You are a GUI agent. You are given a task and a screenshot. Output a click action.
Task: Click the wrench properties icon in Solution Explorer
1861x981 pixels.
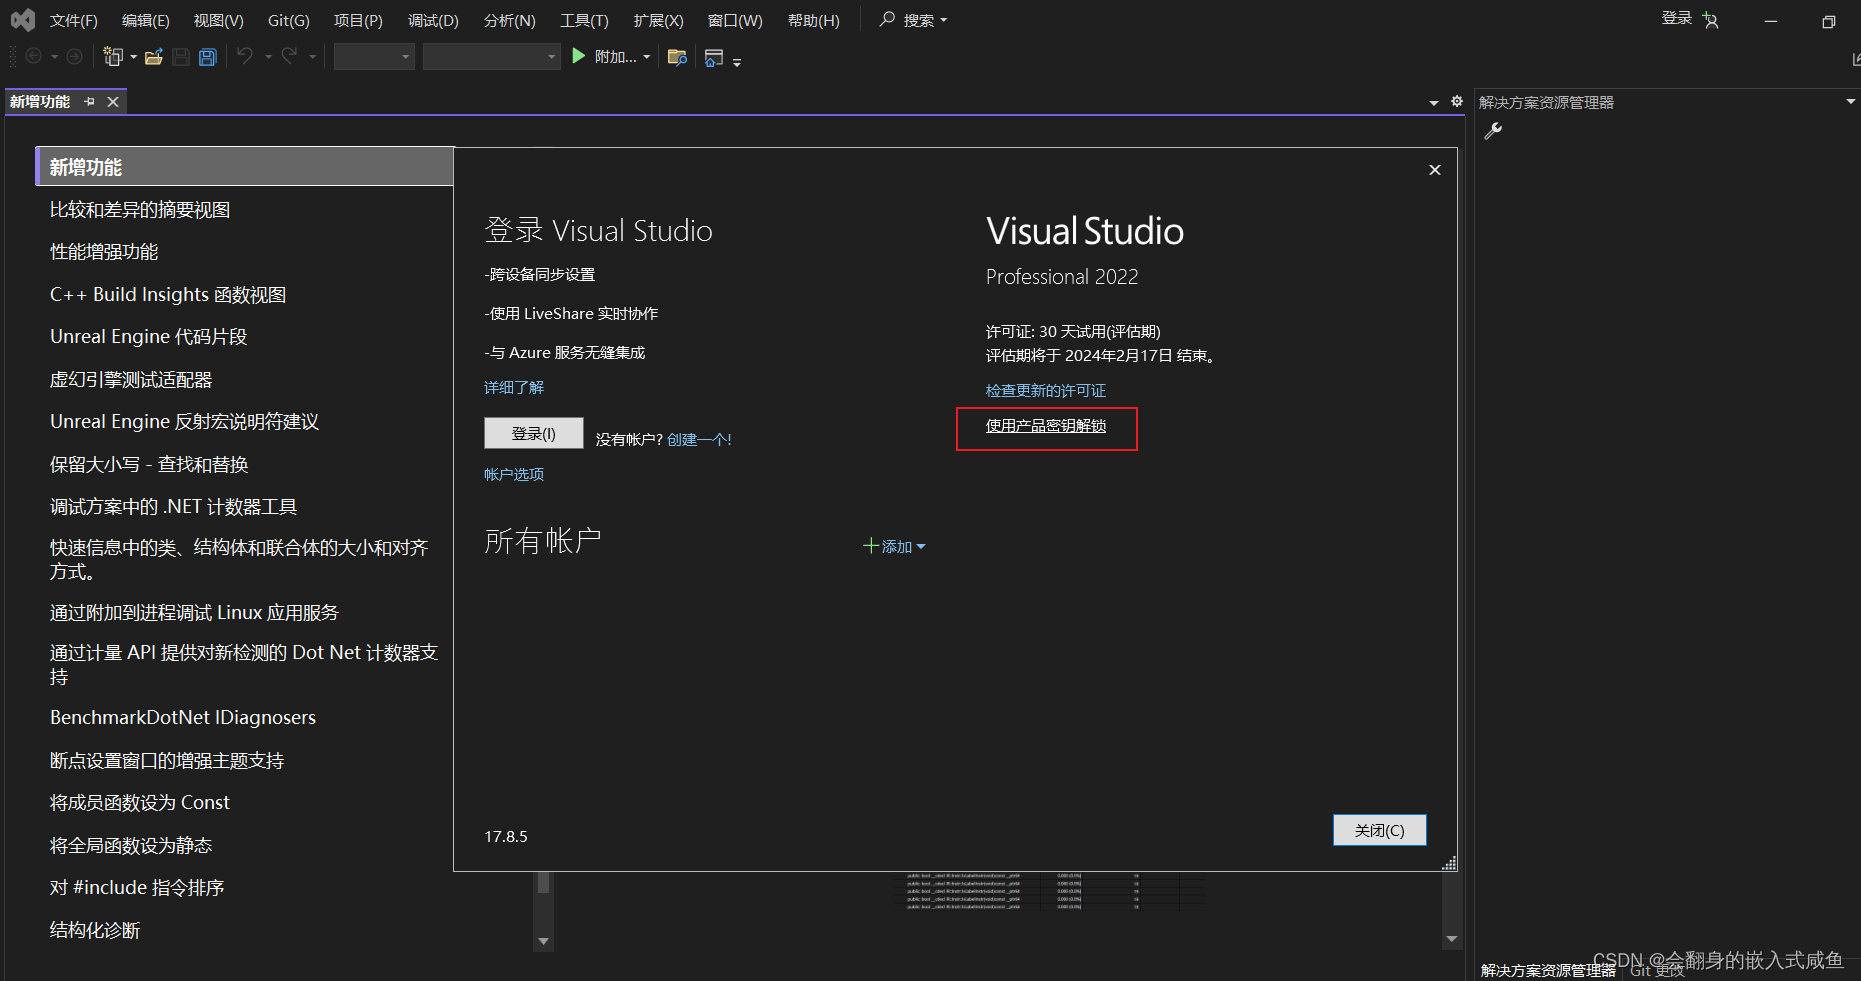pyautogui.click(x=1493, y=131)
